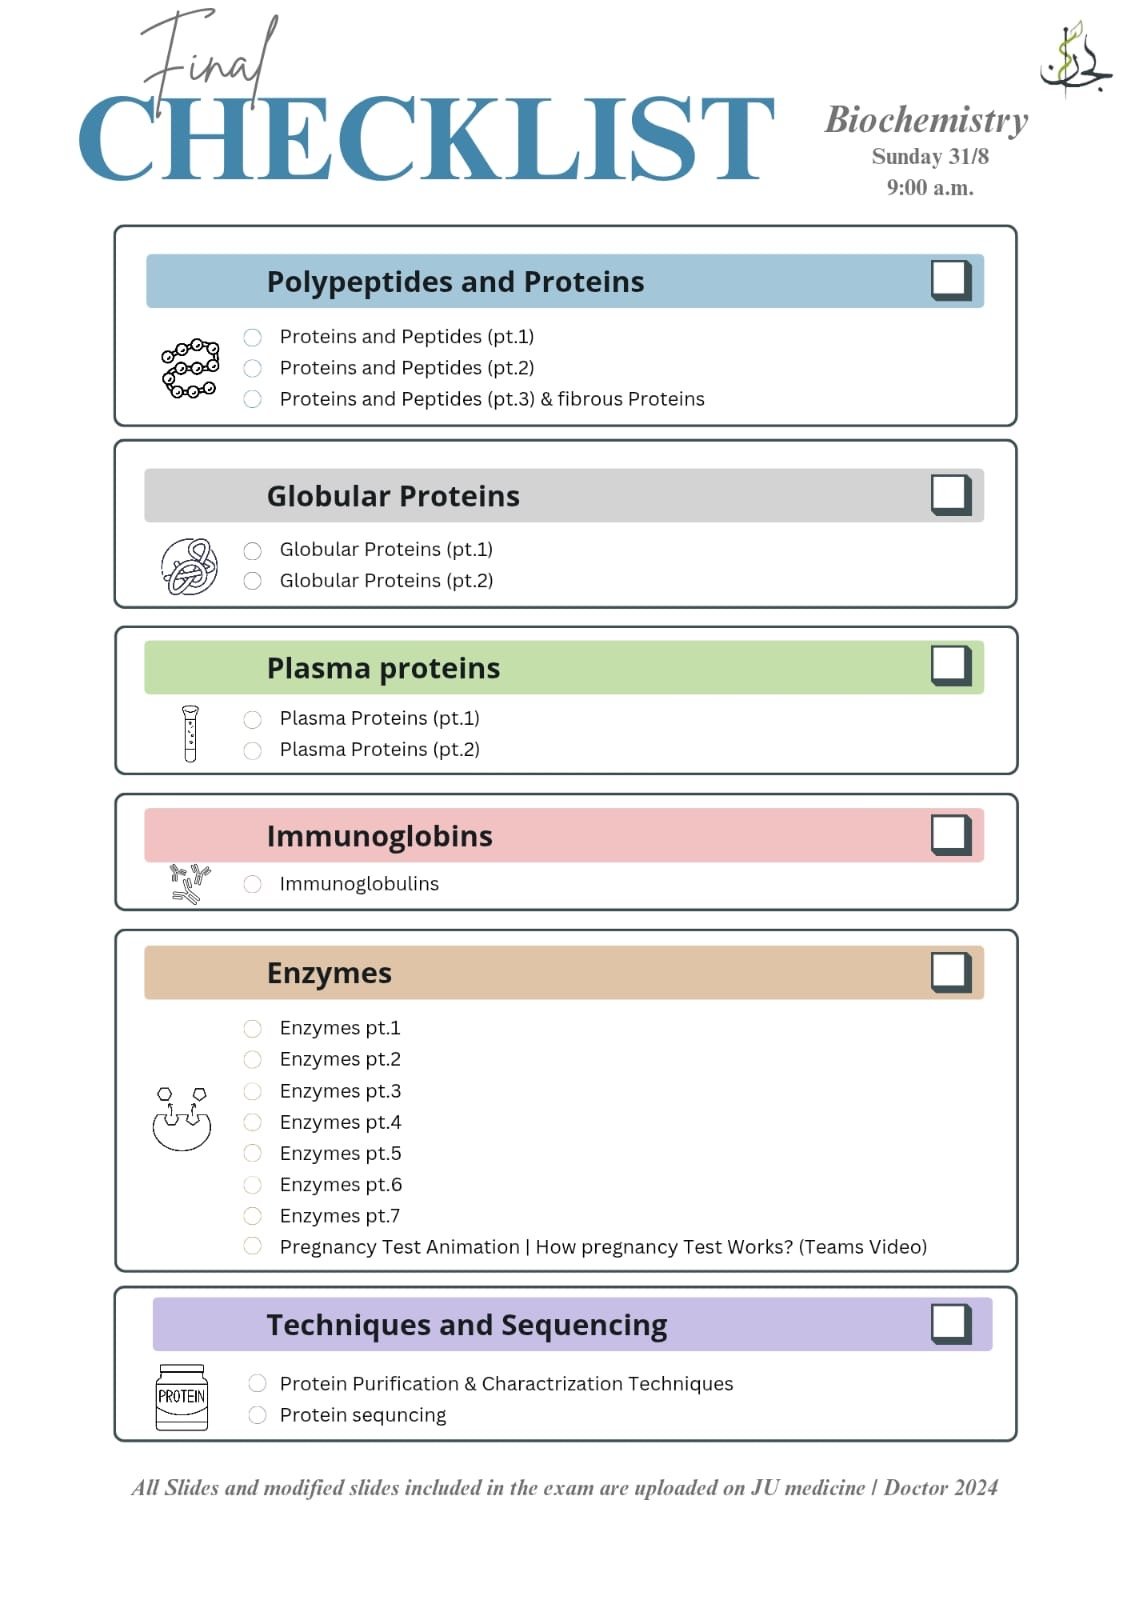Click the Pregnancy Test Animation video item

[x=603, y=1247]
